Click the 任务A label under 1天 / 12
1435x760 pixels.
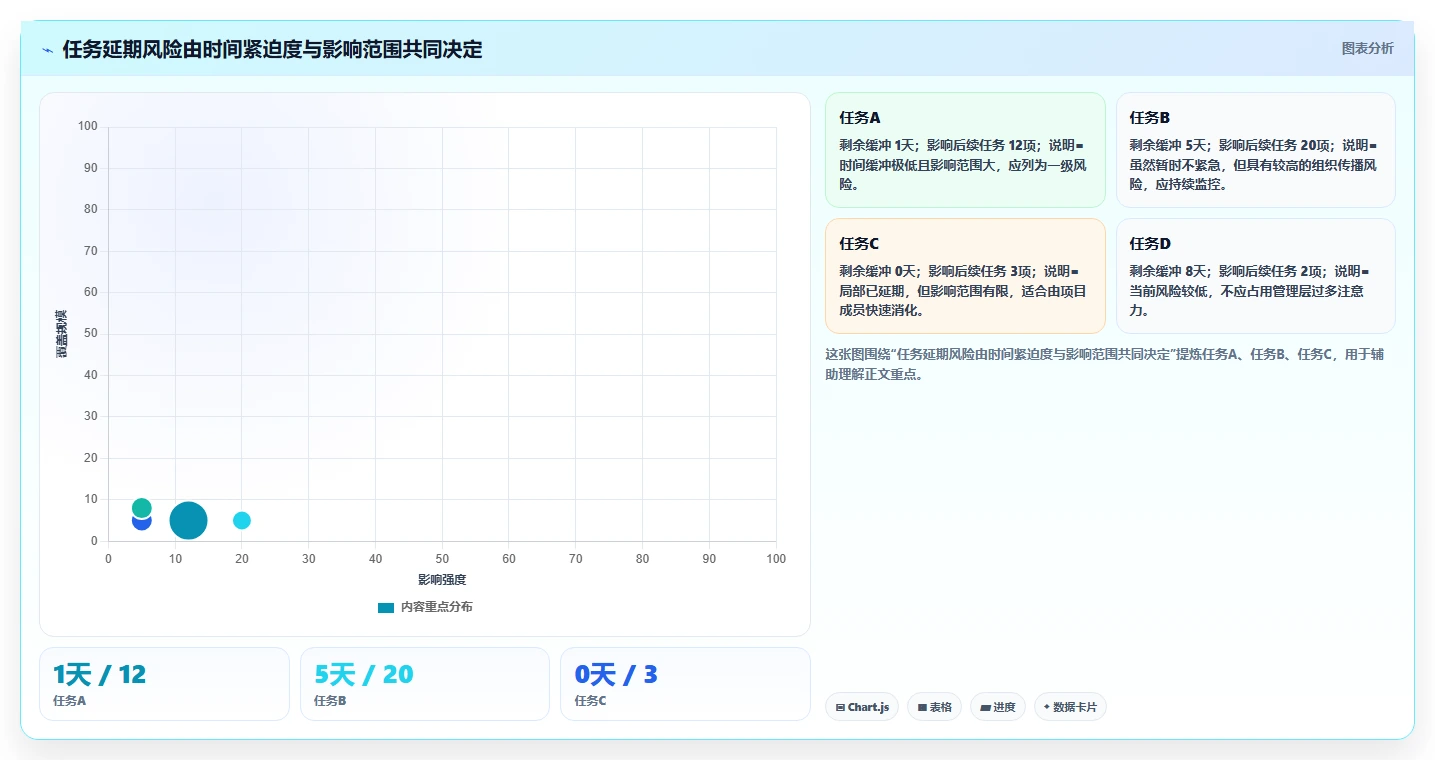click(x=69, y=701)
